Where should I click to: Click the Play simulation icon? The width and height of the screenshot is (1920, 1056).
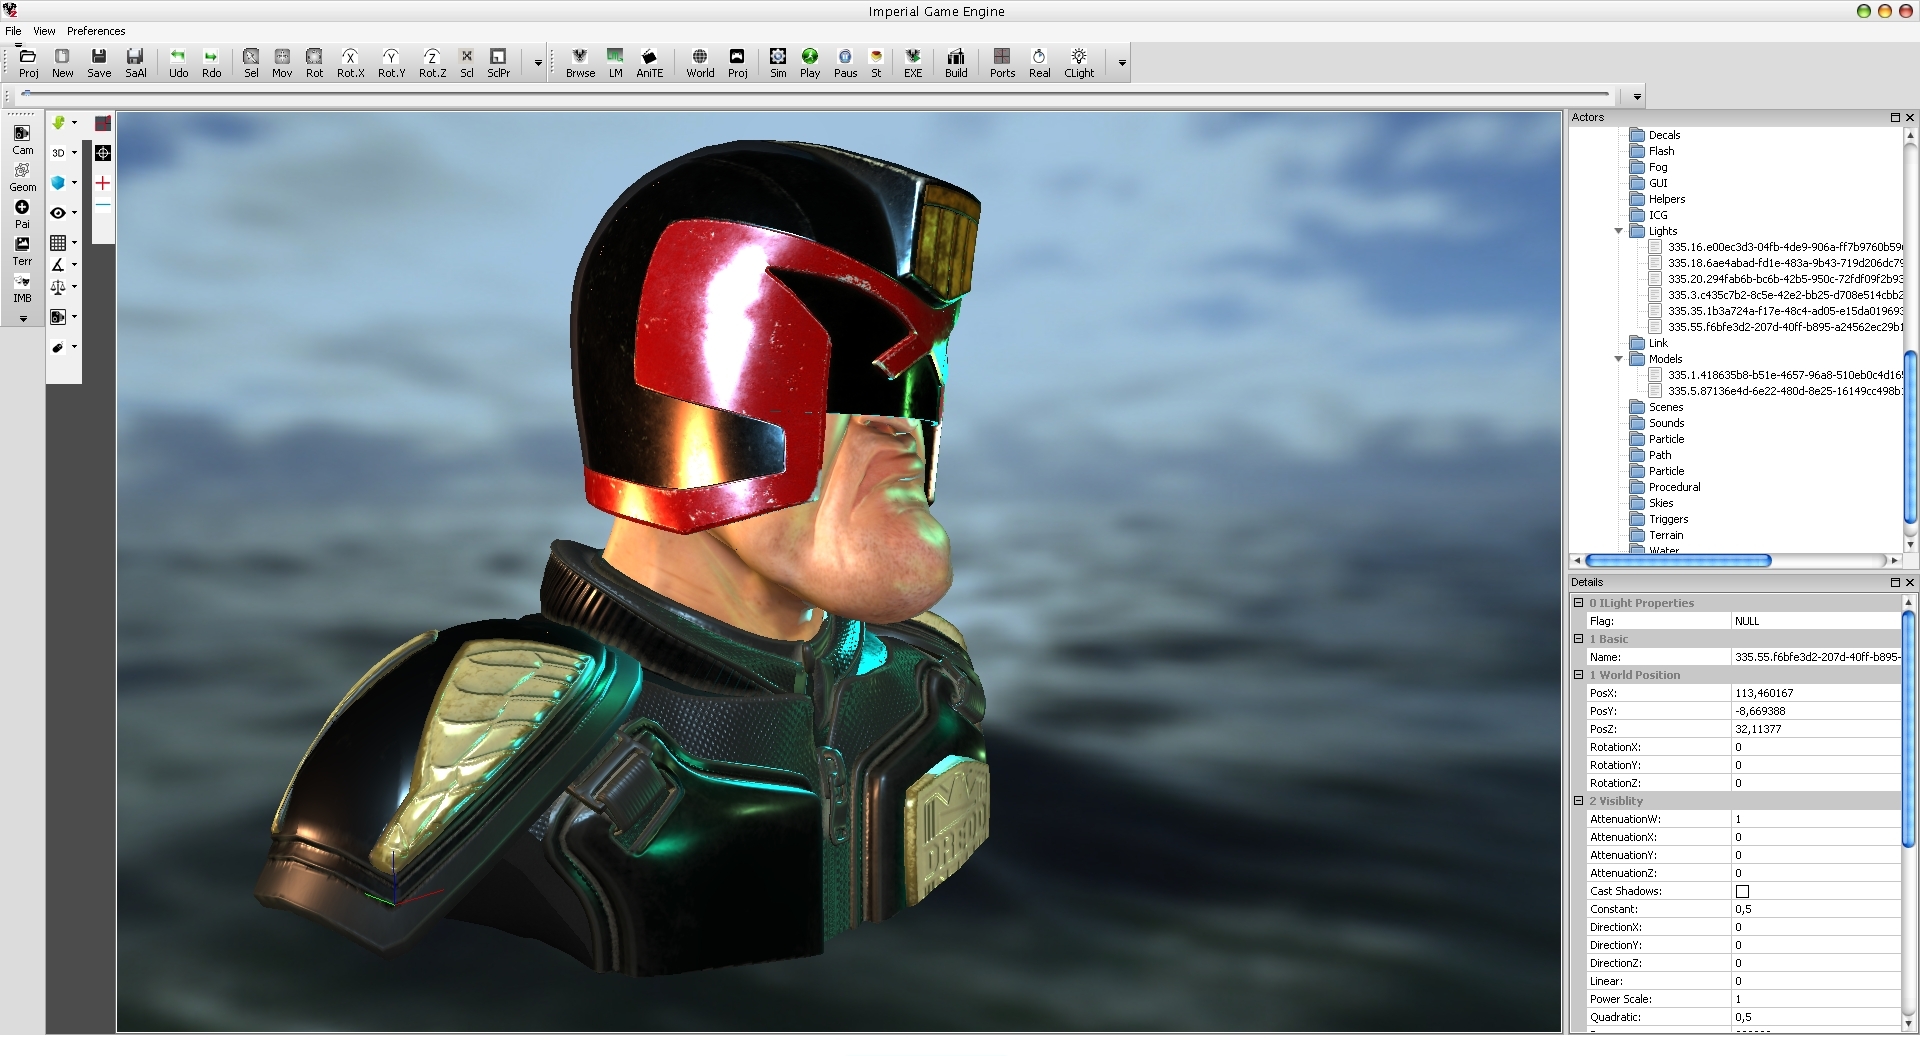point(810,62)
